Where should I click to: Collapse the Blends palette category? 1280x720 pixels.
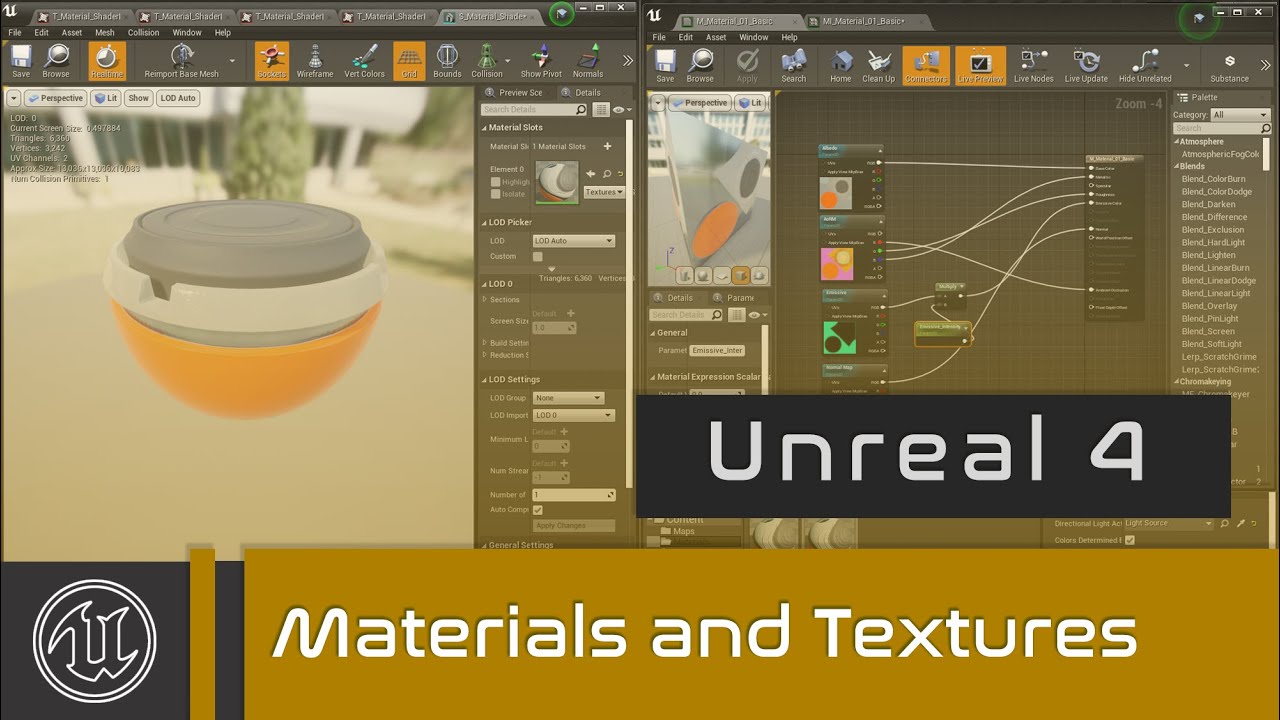1177,166
